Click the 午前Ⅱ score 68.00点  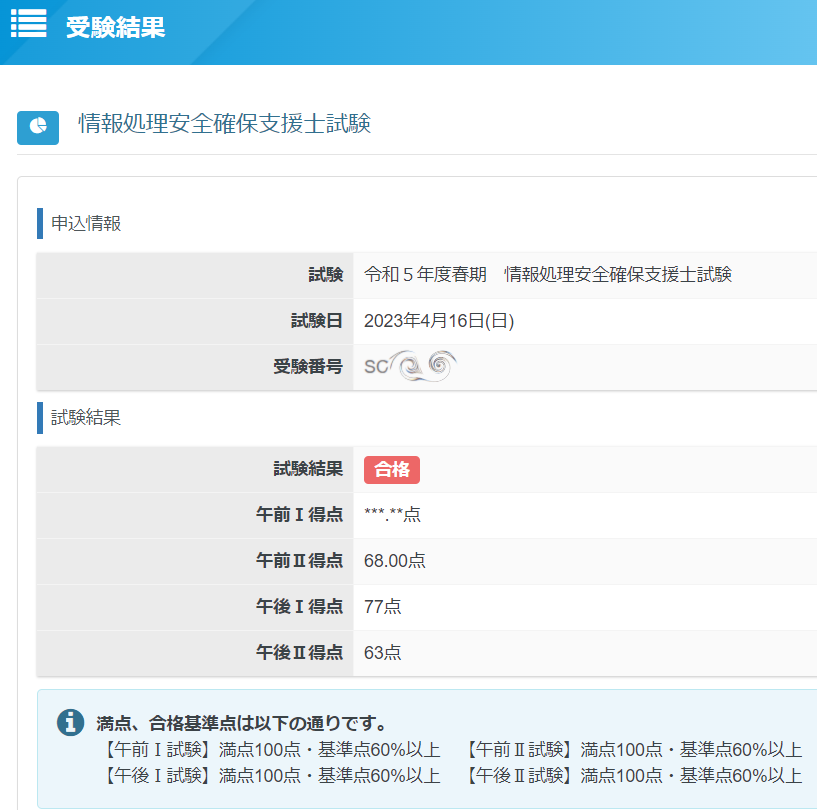point(394,560)
